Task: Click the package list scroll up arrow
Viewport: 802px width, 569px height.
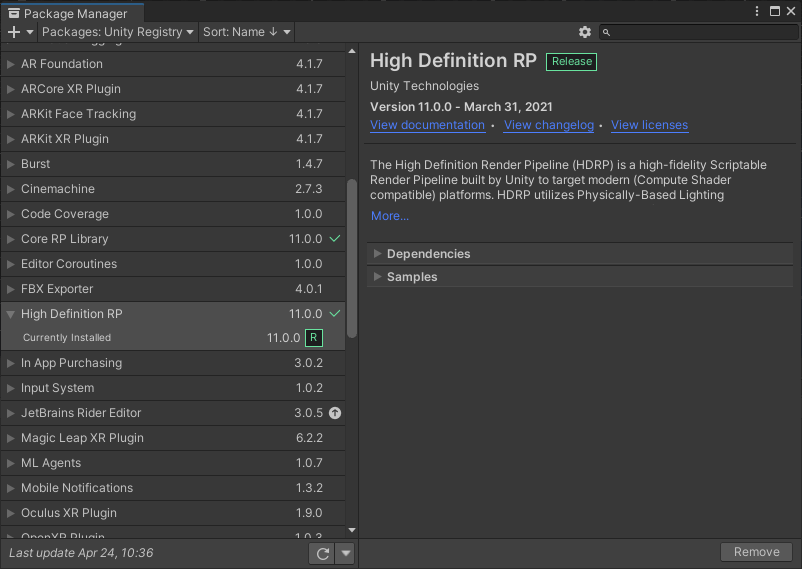Action: pyautogui.click(x=352, y=51)
